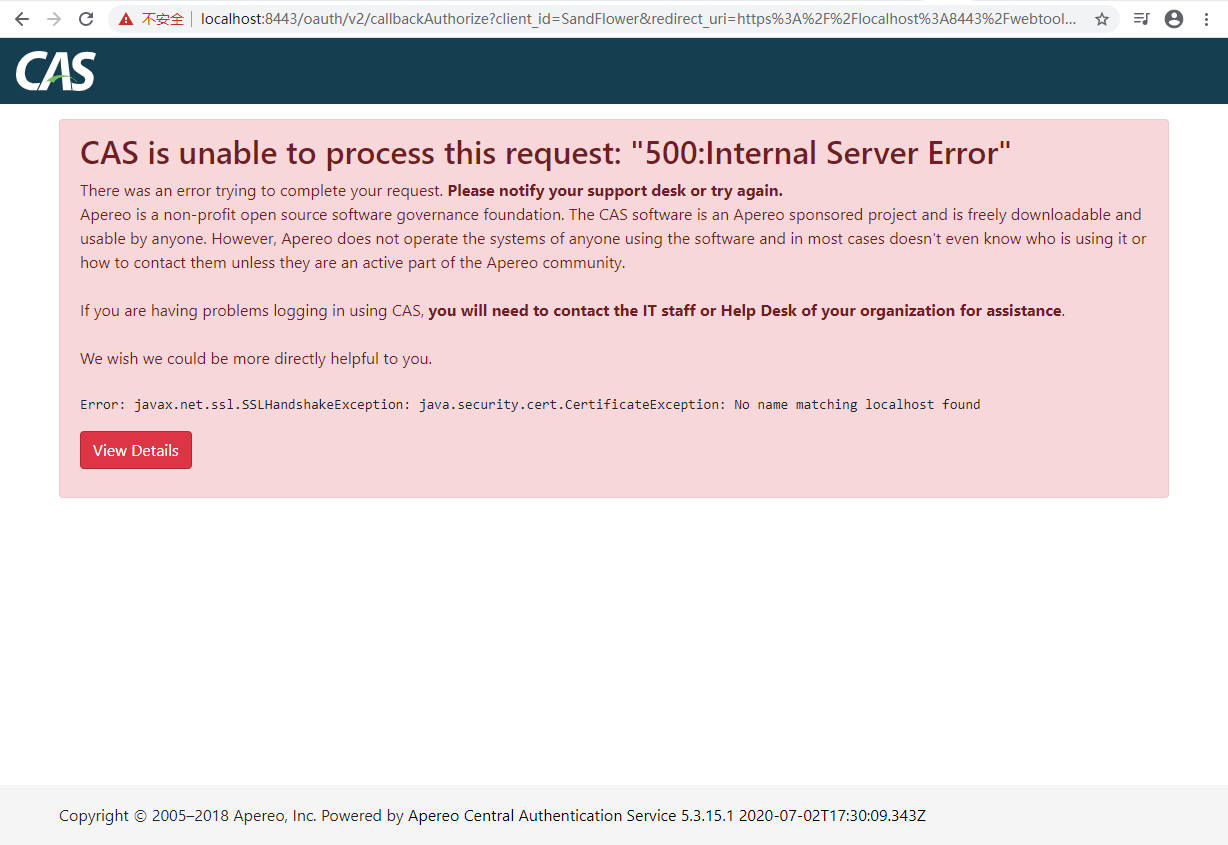1228x845 pixels.
Task: Click the View Details button
Action: tap(136, 450)
